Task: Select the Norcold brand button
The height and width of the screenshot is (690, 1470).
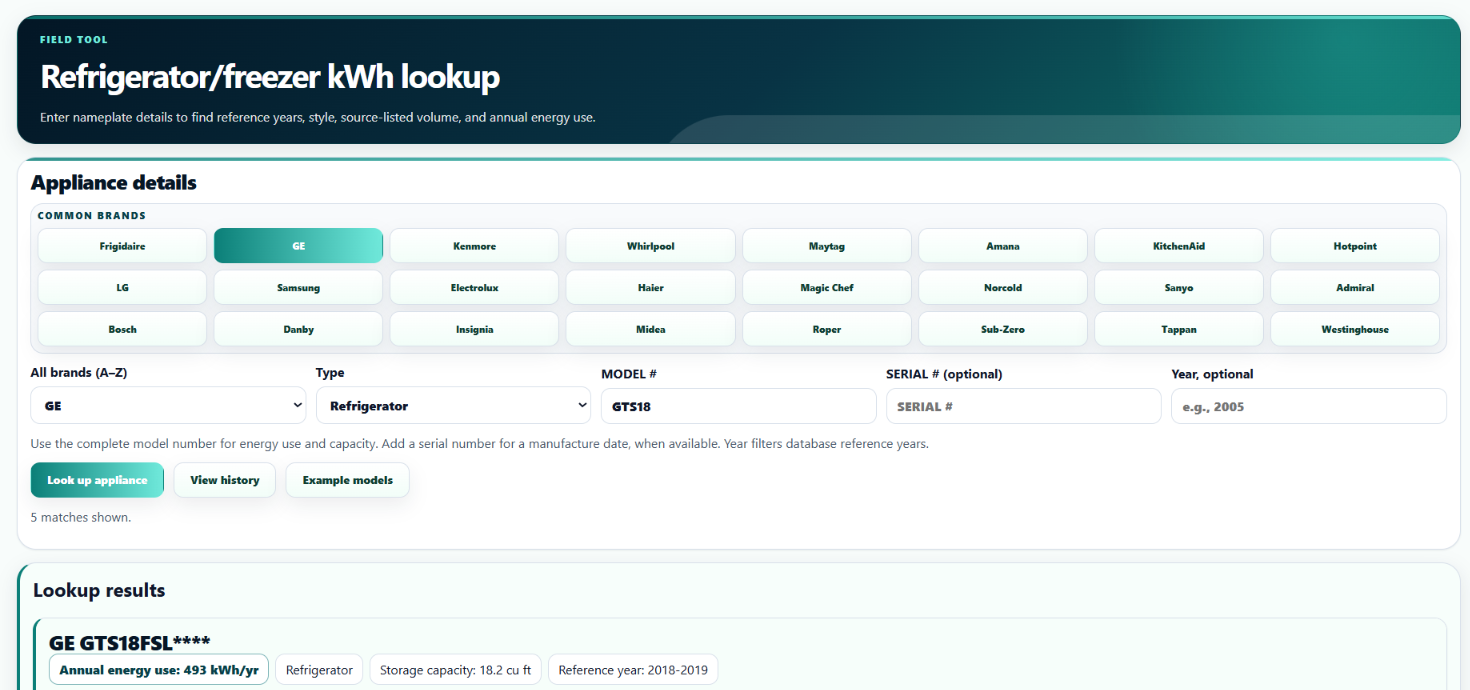Action: tap(1003, 288)
